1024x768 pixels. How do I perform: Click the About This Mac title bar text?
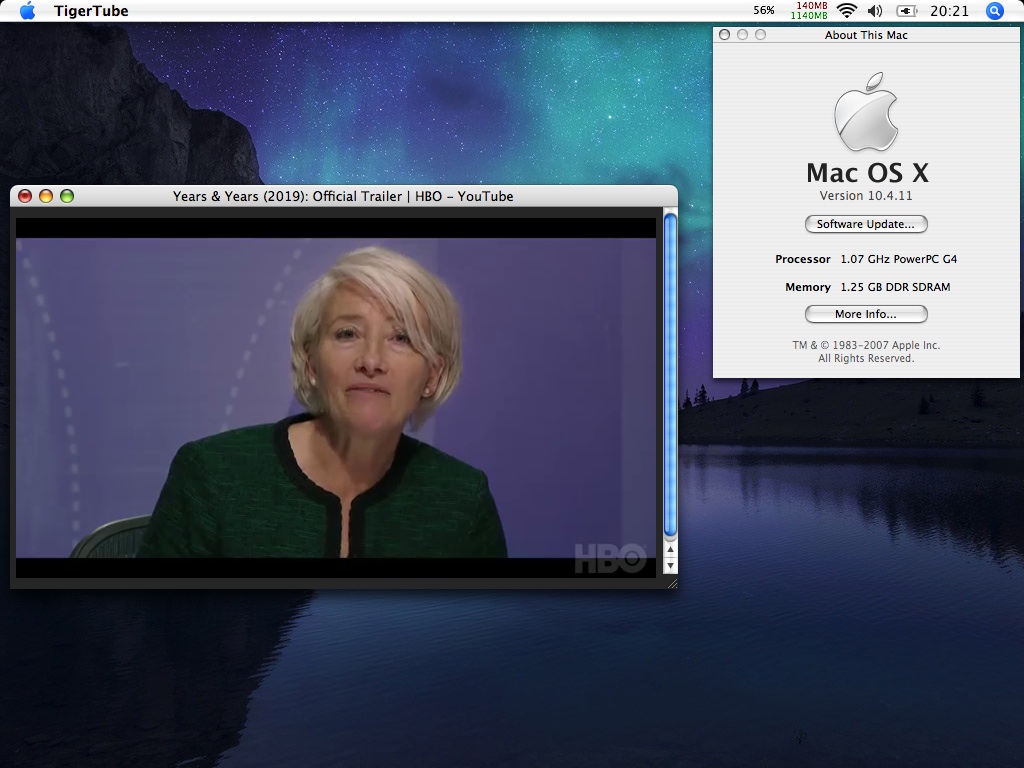(x=866, y=35)
